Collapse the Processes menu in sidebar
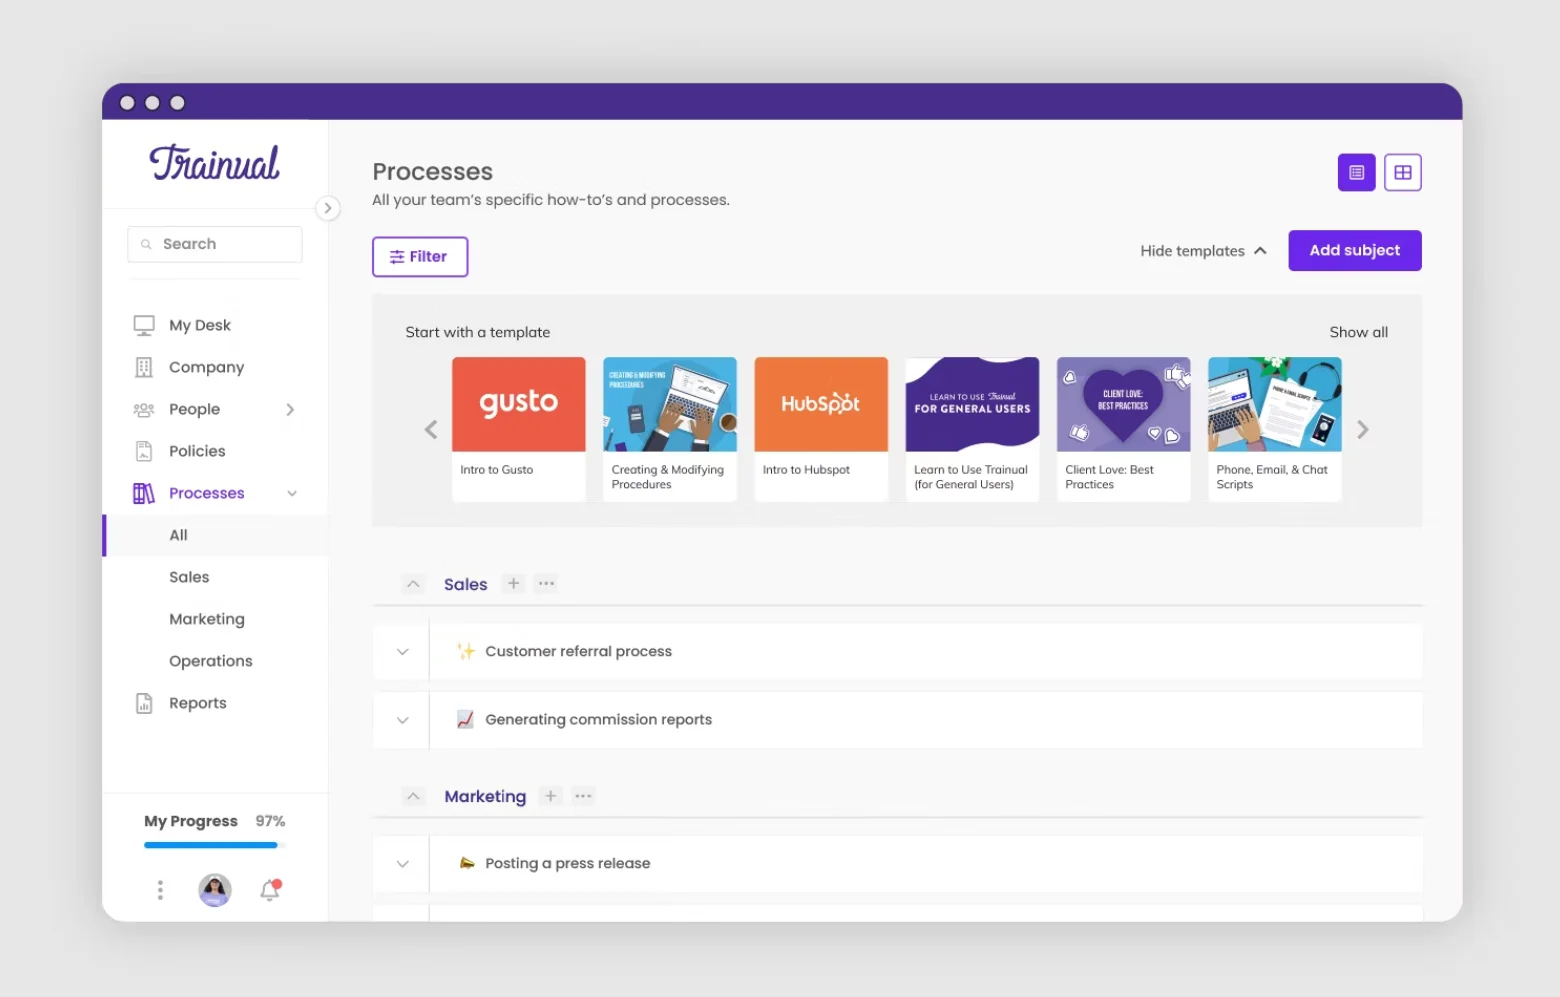The width and height of the screenshot is (1560, 997). tap(291, 493)
